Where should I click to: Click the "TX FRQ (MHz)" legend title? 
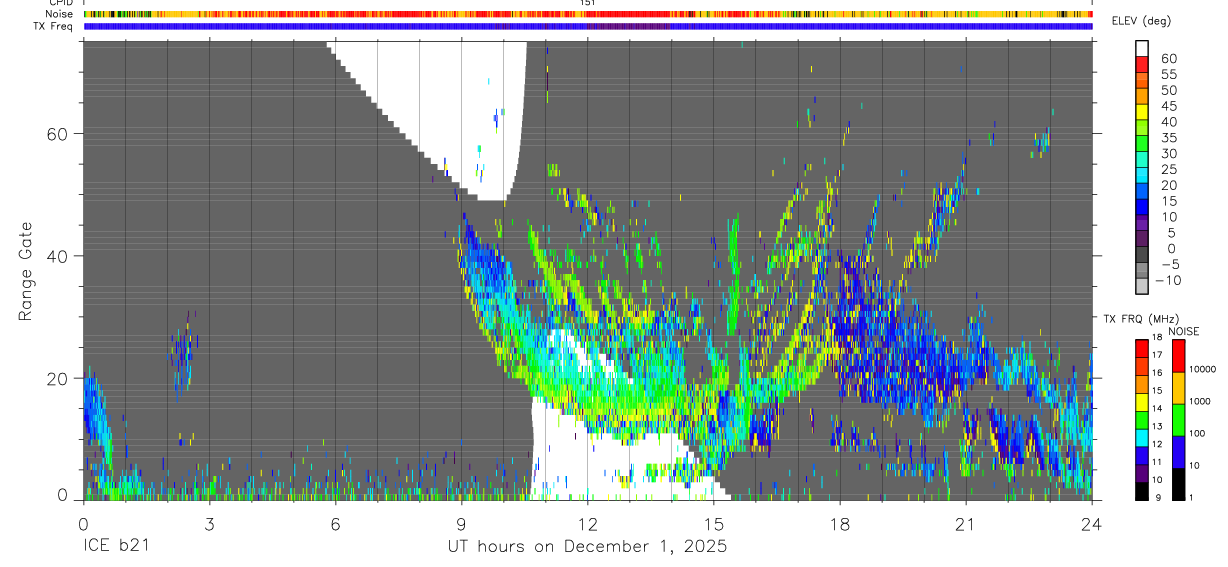[1141, 318]
